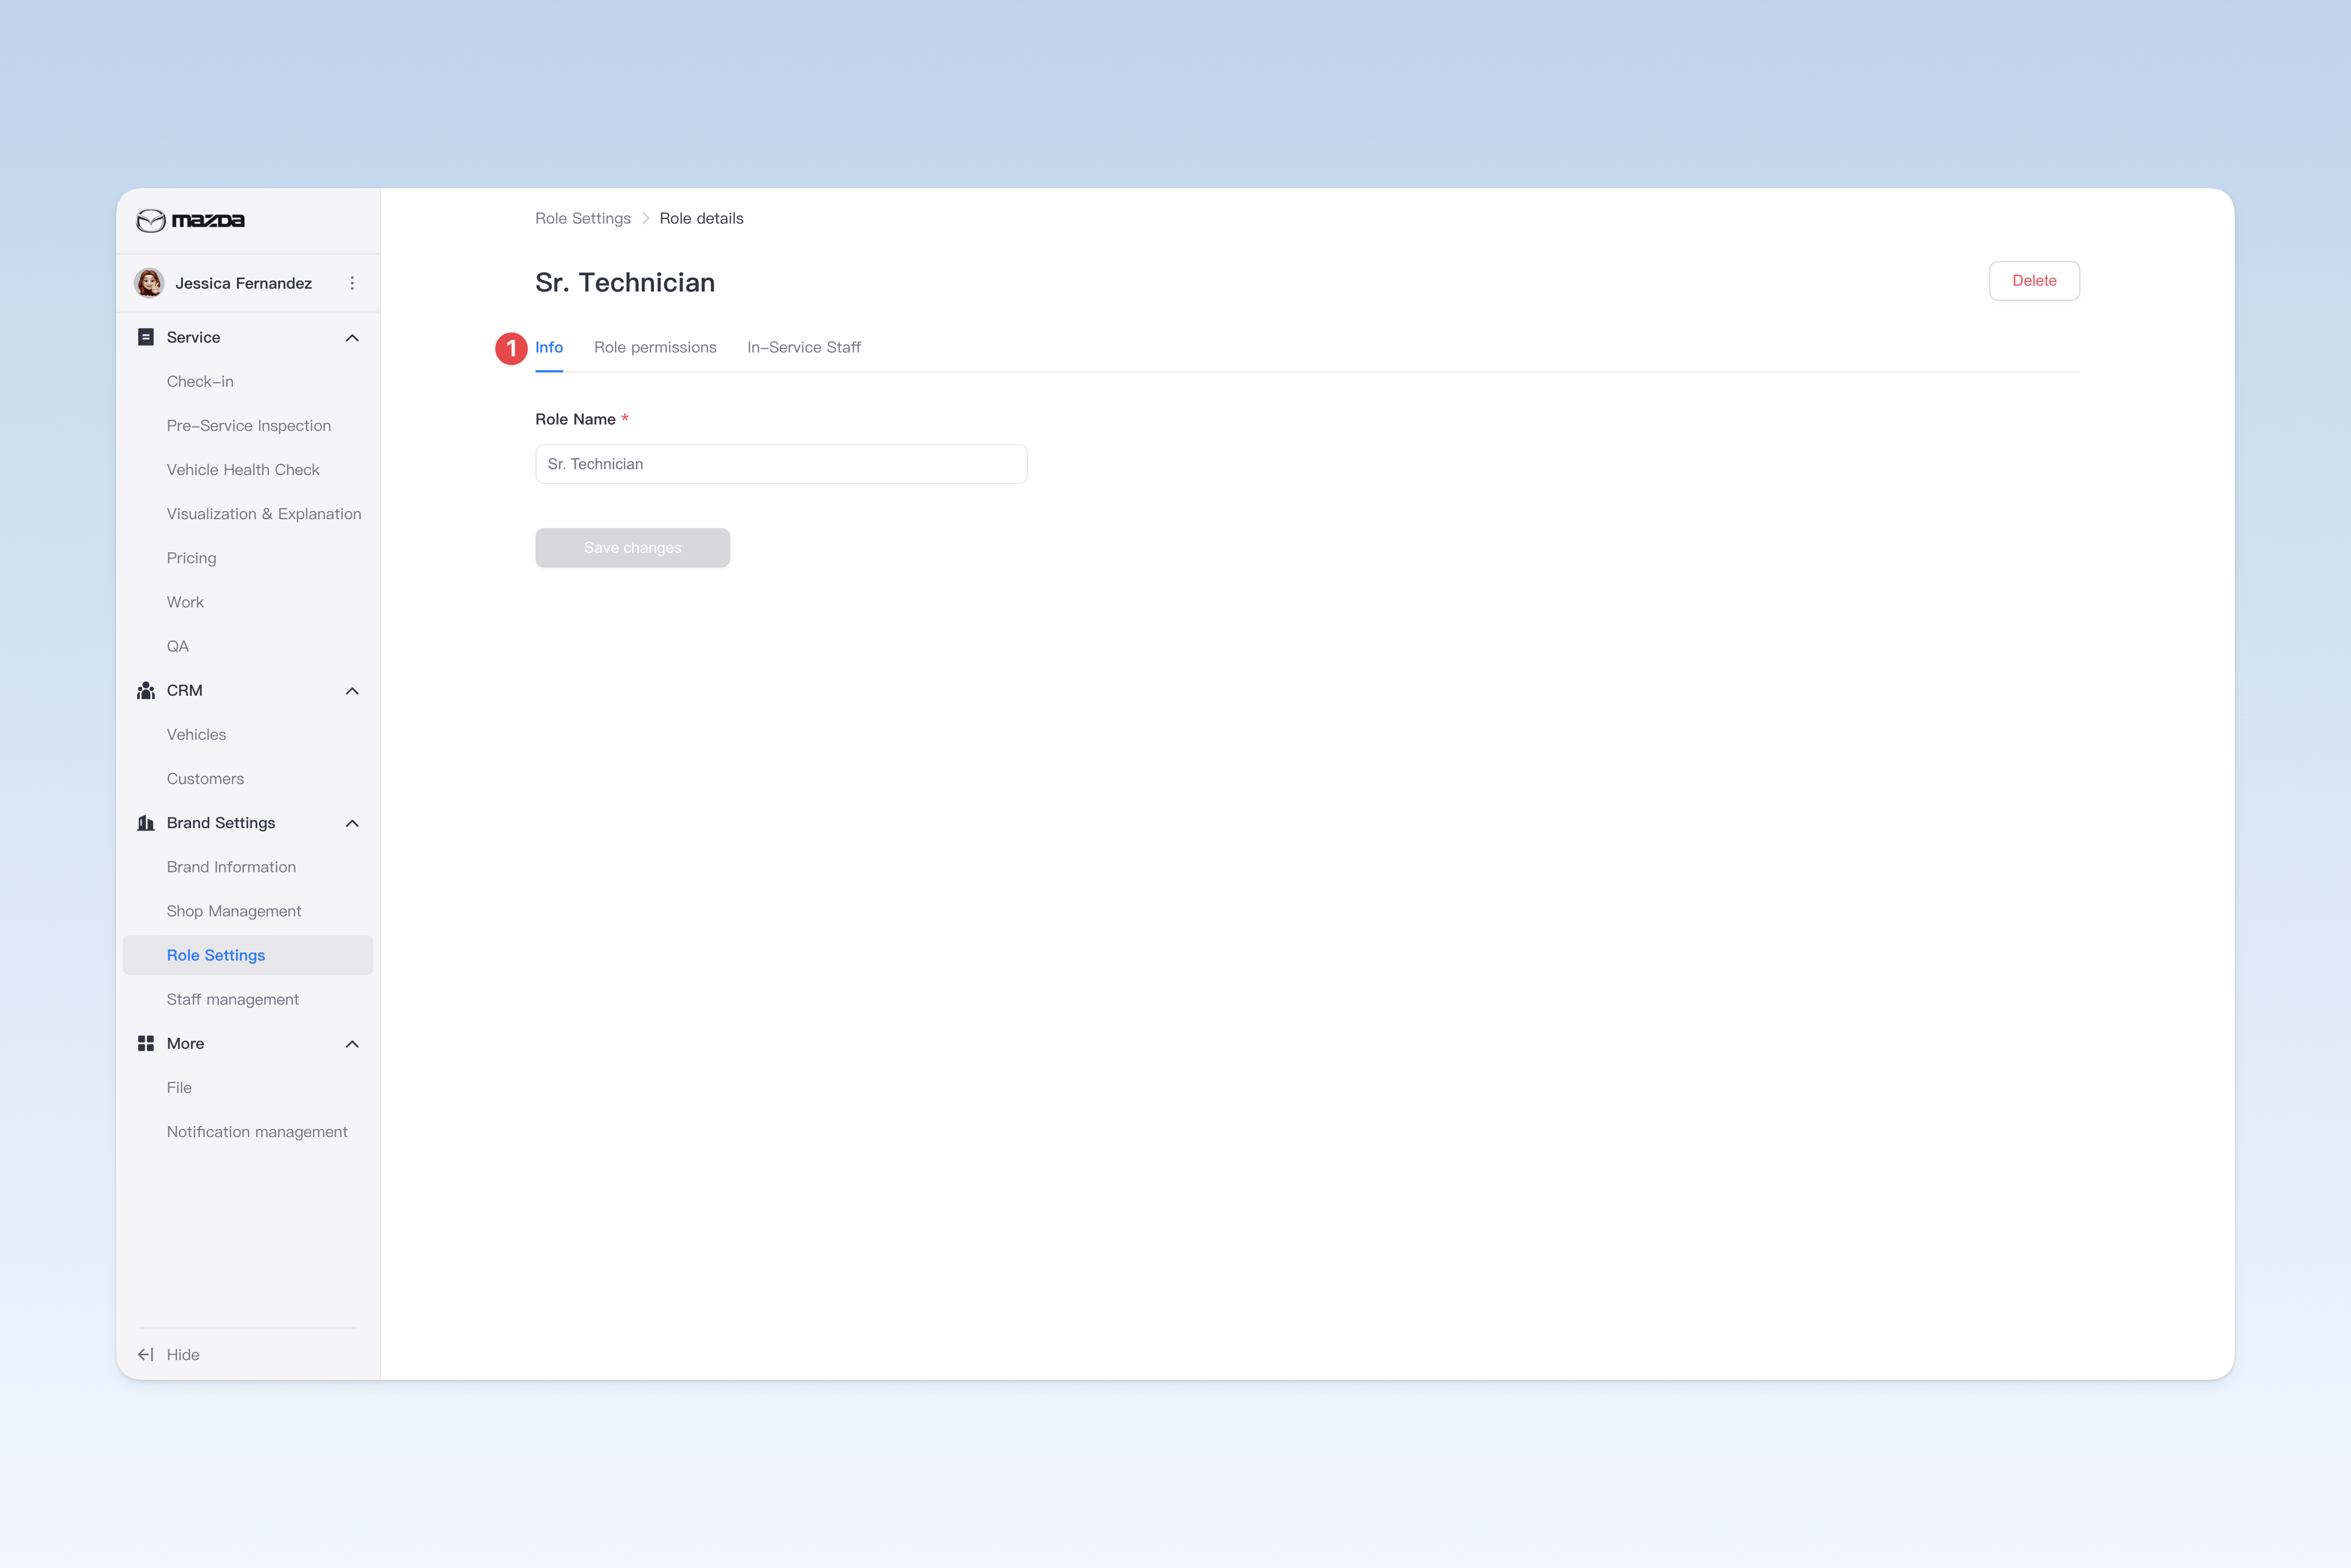Viewport: 2351px width, 1568px height.
Task: Open Staff management
Action: (233, 999)
